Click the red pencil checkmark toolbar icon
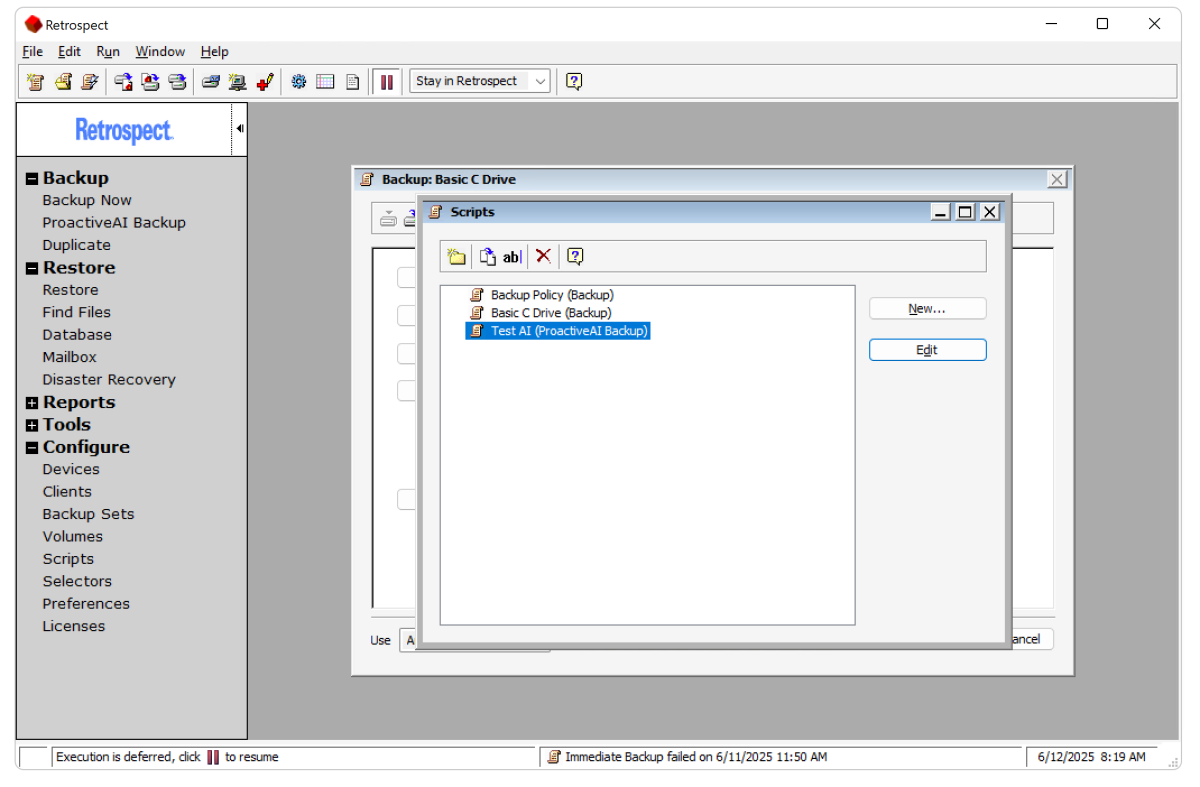The height and width of the screenshot is (787, 1200). [265, 82]
